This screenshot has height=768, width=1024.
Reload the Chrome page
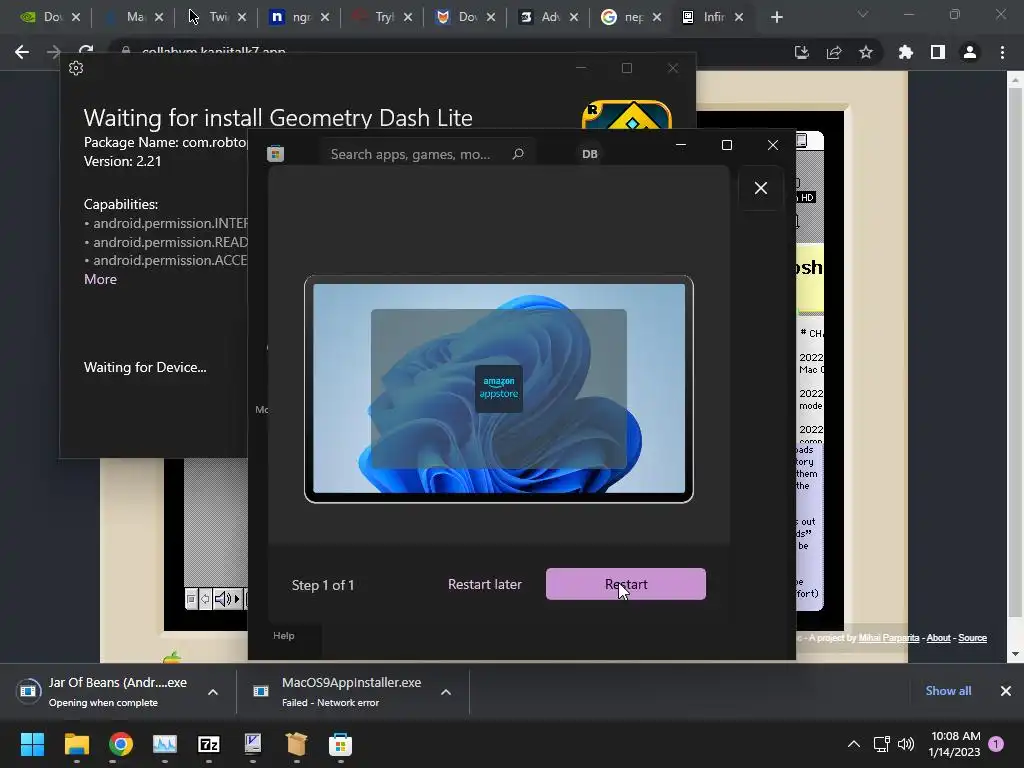pos(86,50)
